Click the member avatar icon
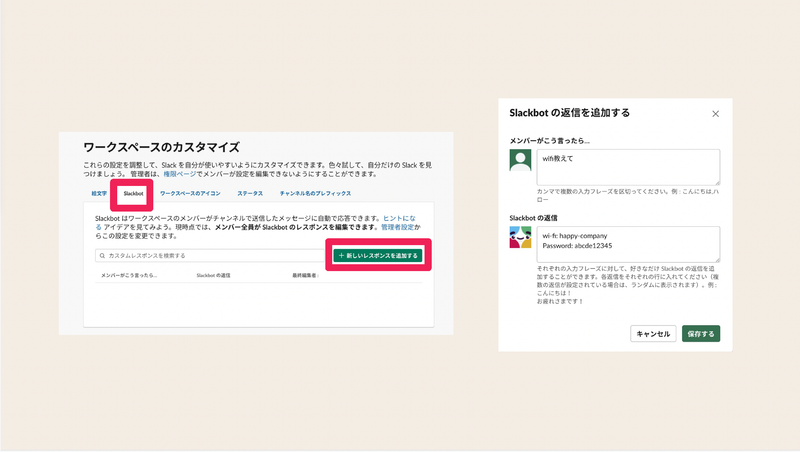The height and width of the screenshot is (452, 800). click(520, 160)
